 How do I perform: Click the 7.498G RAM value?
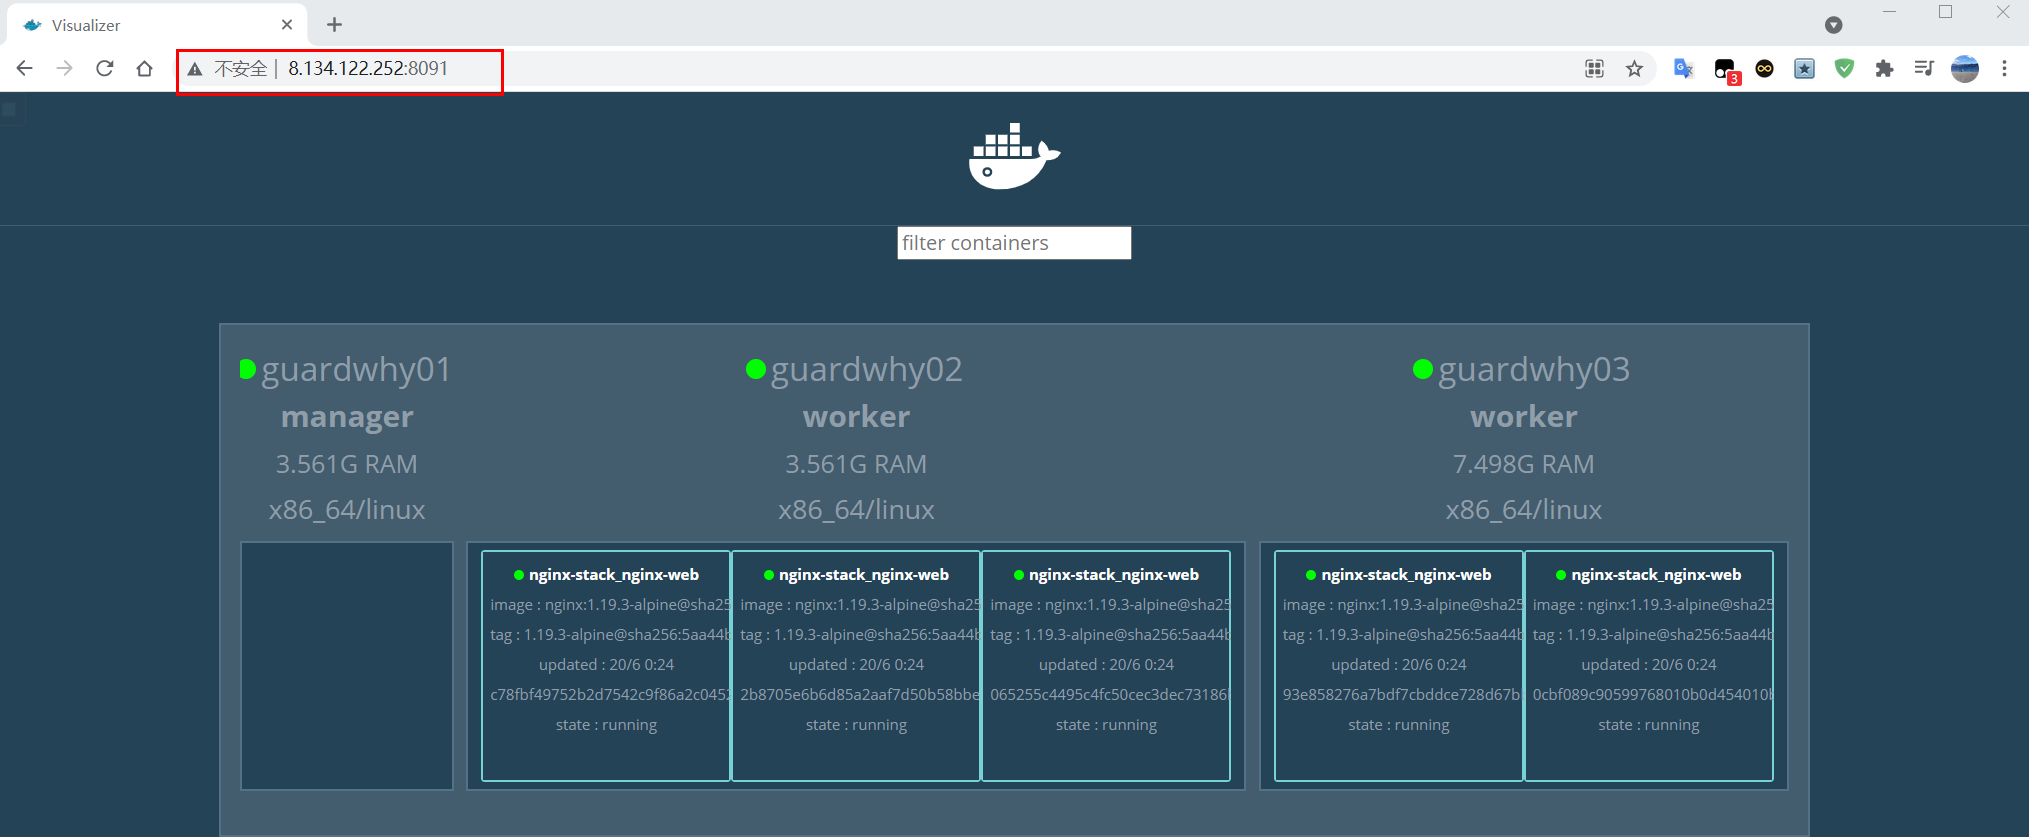(x=1524, y=464)
